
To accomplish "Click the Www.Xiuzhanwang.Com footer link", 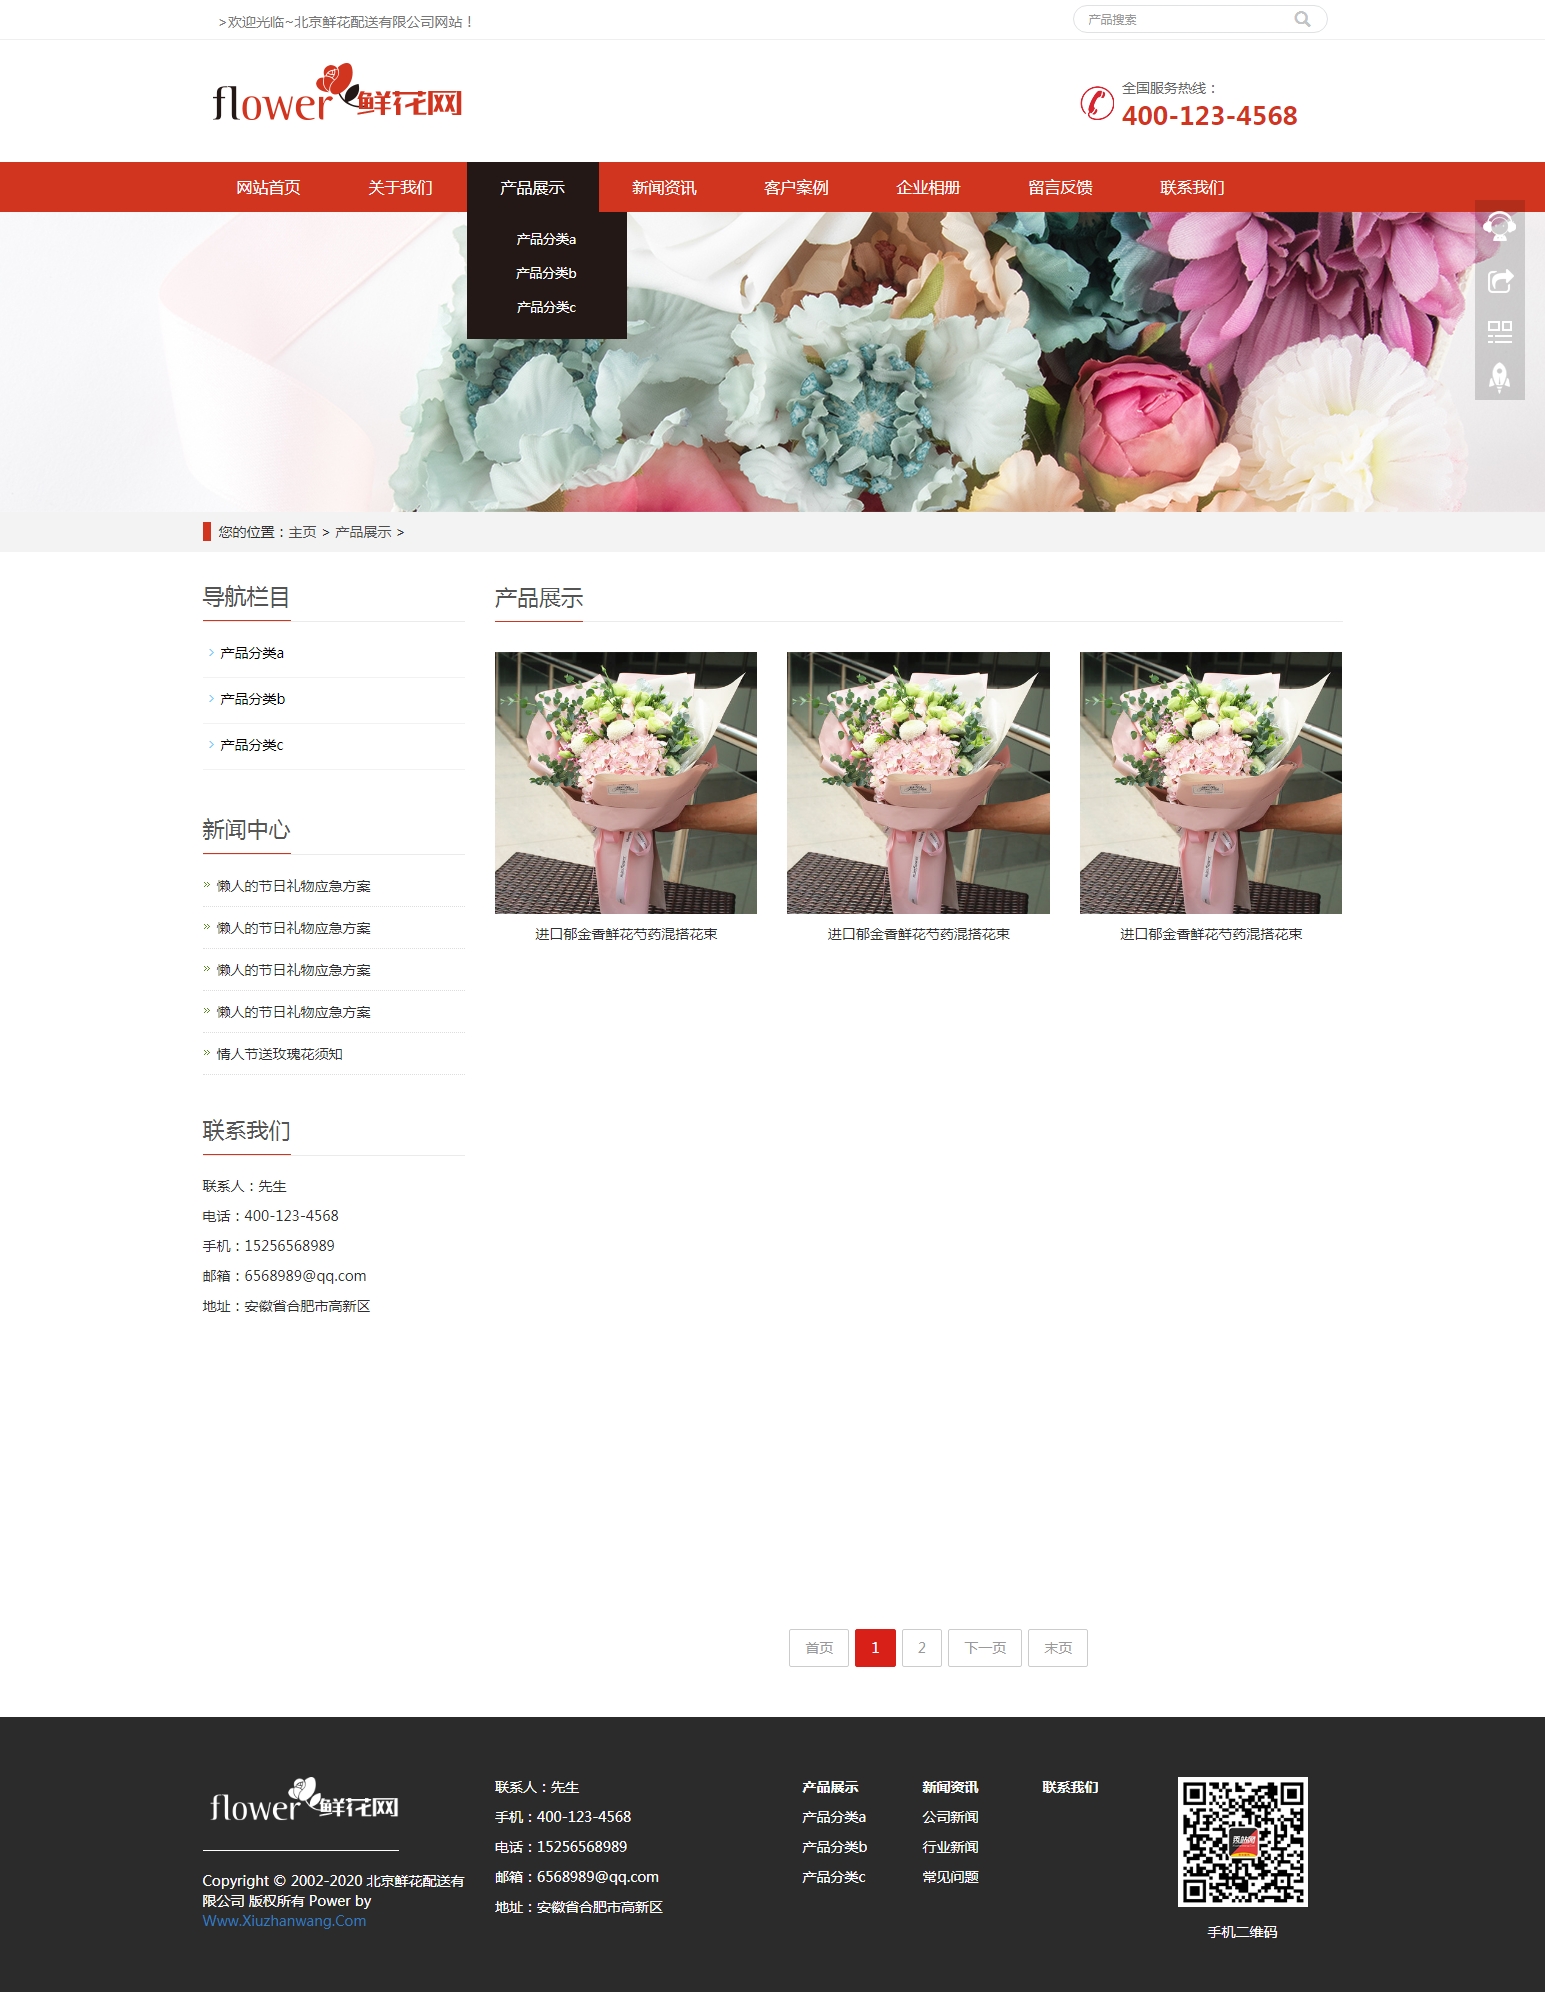I will [x=284, y=1921].
